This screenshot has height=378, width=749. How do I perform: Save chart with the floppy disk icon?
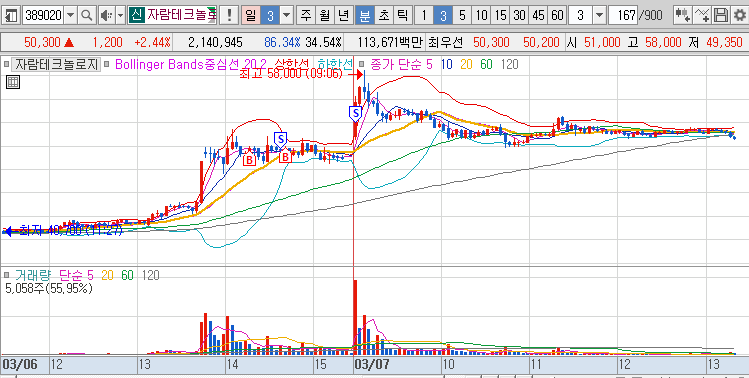(720, 16)
